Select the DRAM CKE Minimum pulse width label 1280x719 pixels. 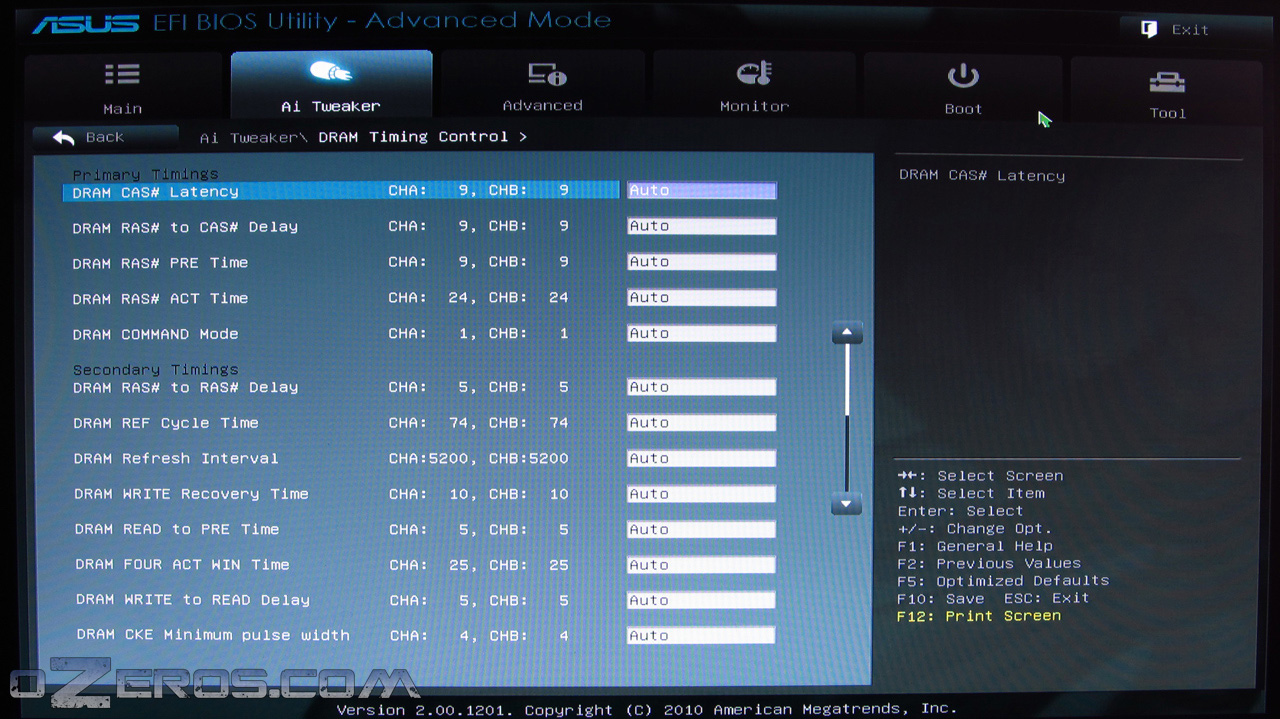pyautogui.click(x=213, y=635)
